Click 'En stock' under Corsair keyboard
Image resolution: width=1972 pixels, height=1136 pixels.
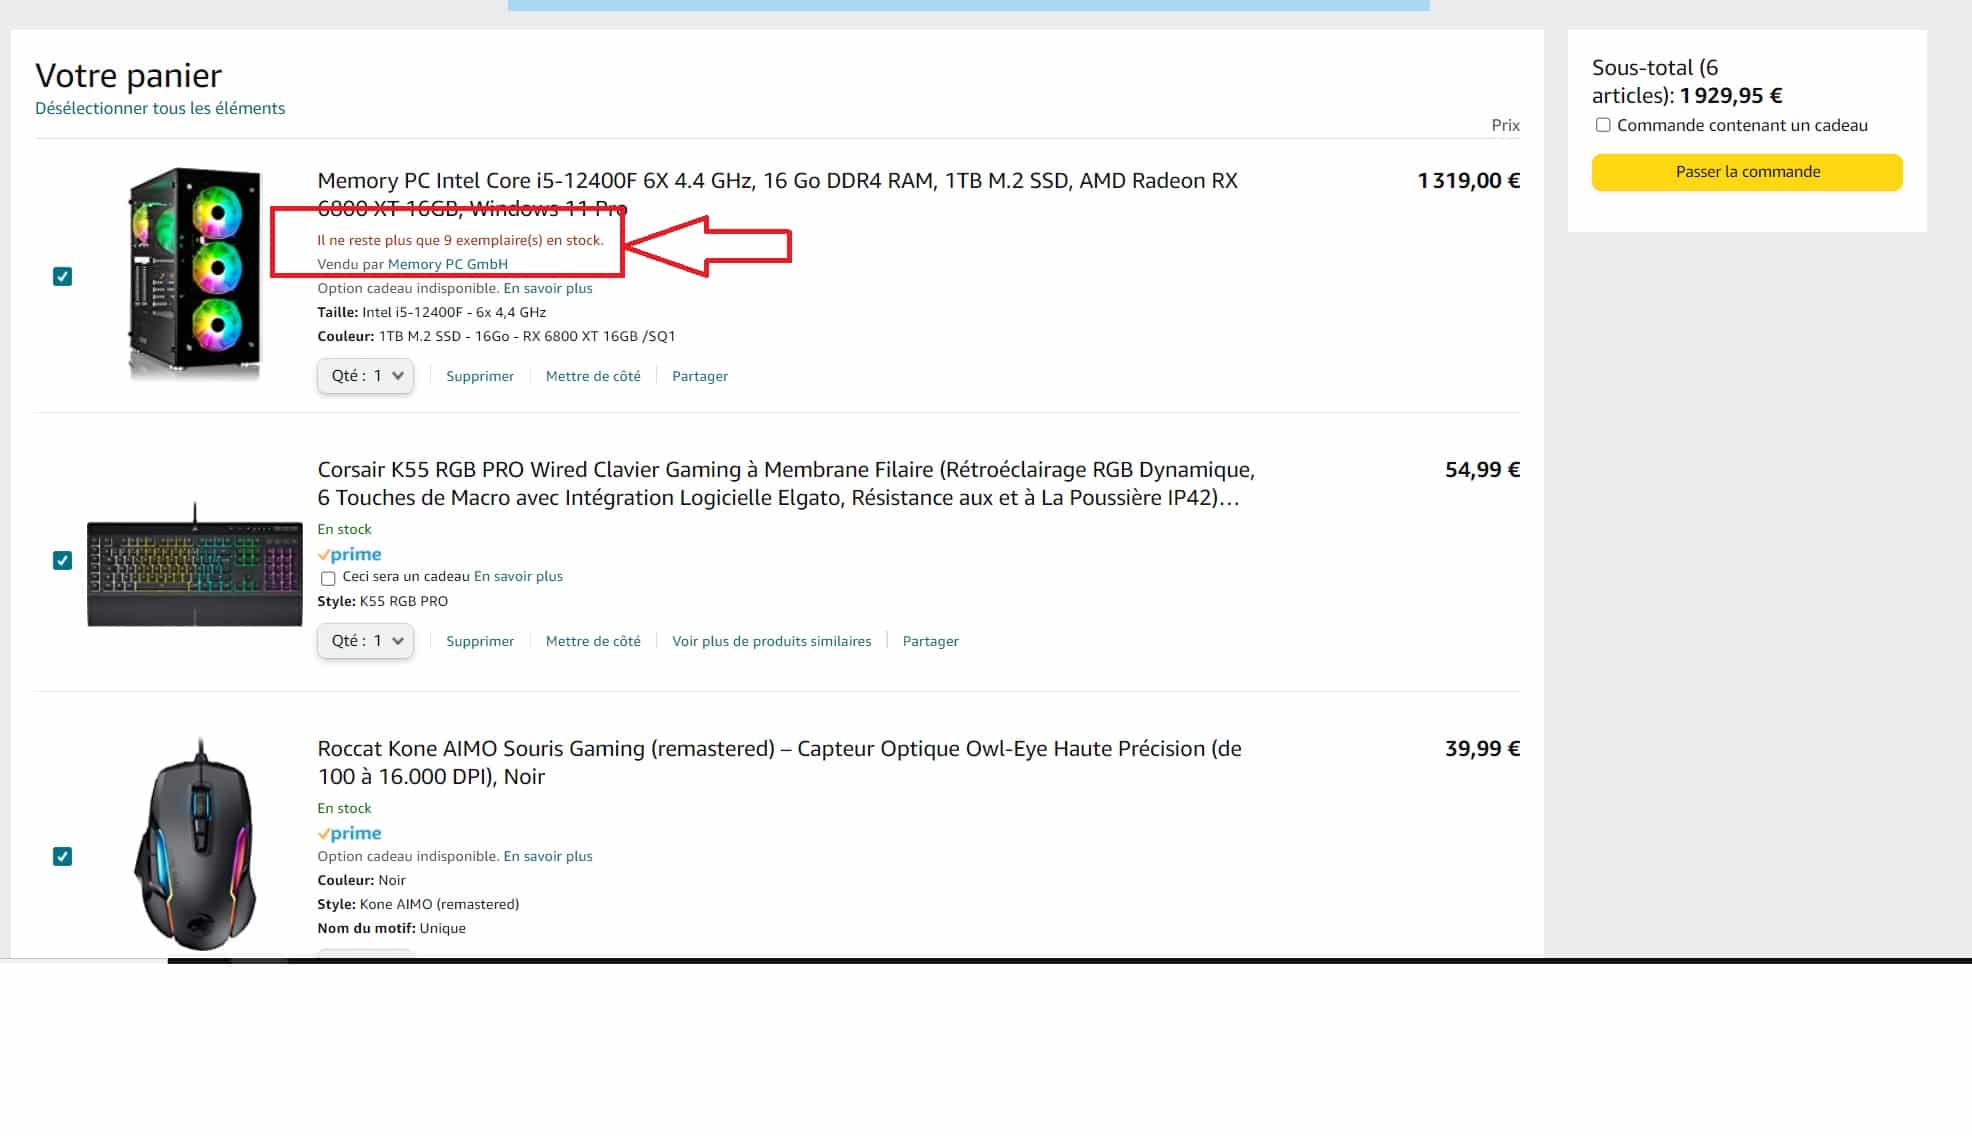(x=344, y=529)
